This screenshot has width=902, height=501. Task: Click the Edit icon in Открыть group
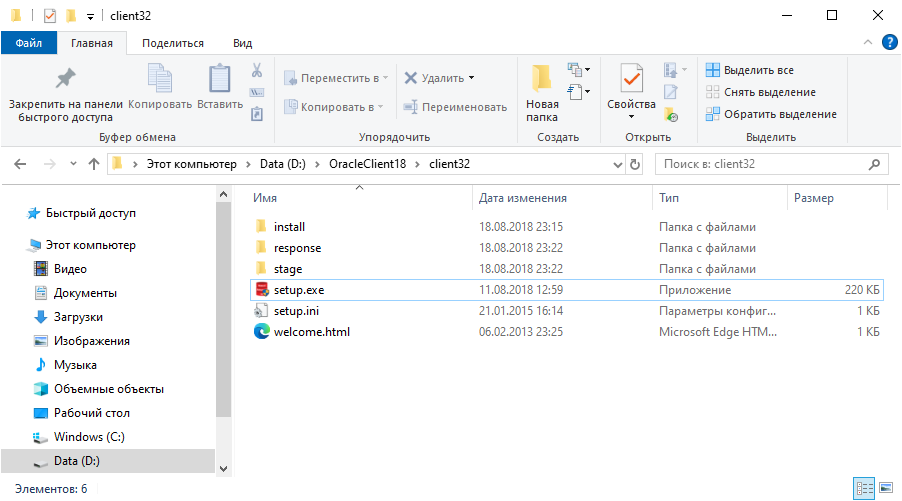click(671, 92)
